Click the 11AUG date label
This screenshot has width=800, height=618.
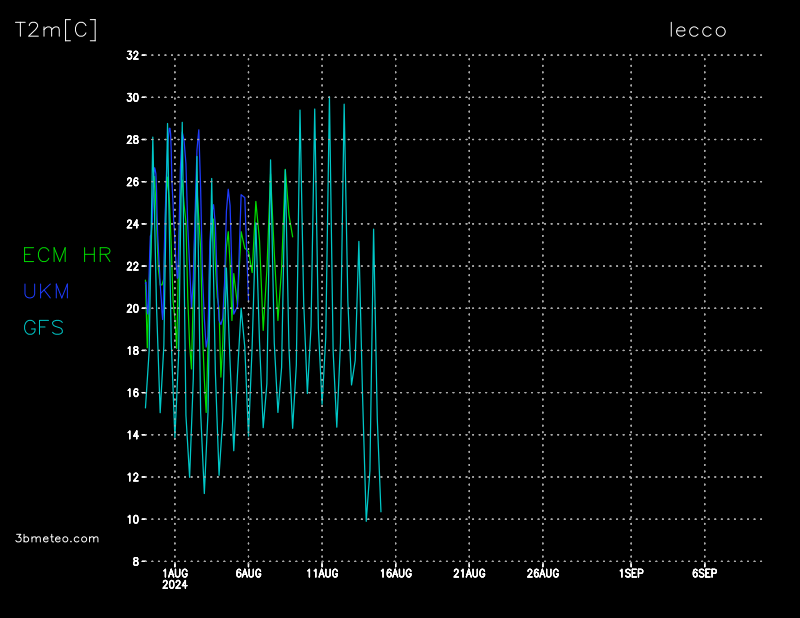[x=322, y=573]
